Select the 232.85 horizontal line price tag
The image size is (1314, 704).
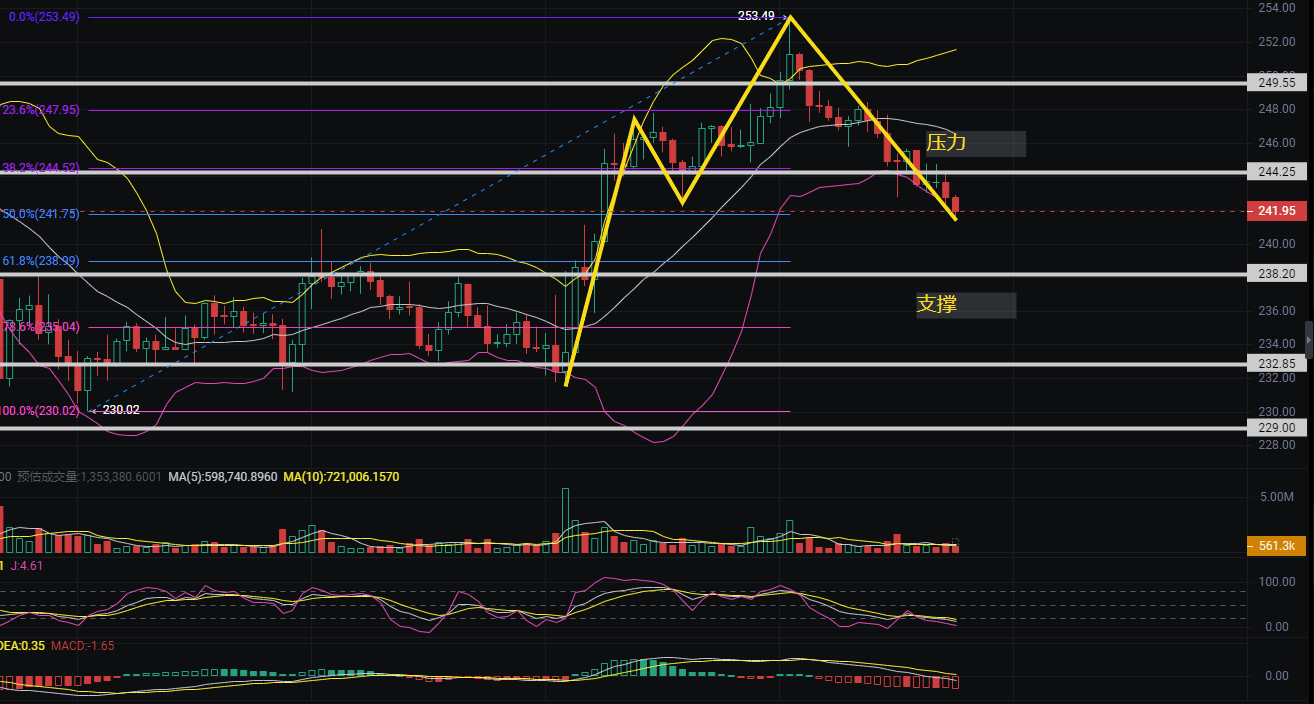click(1275, 364)
